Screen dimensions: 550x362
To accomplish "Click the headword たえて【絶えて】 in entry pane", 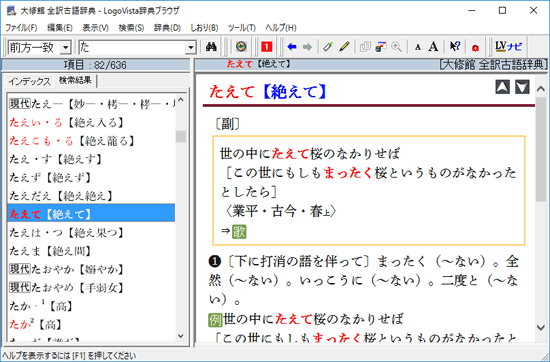I will point(268,92).
